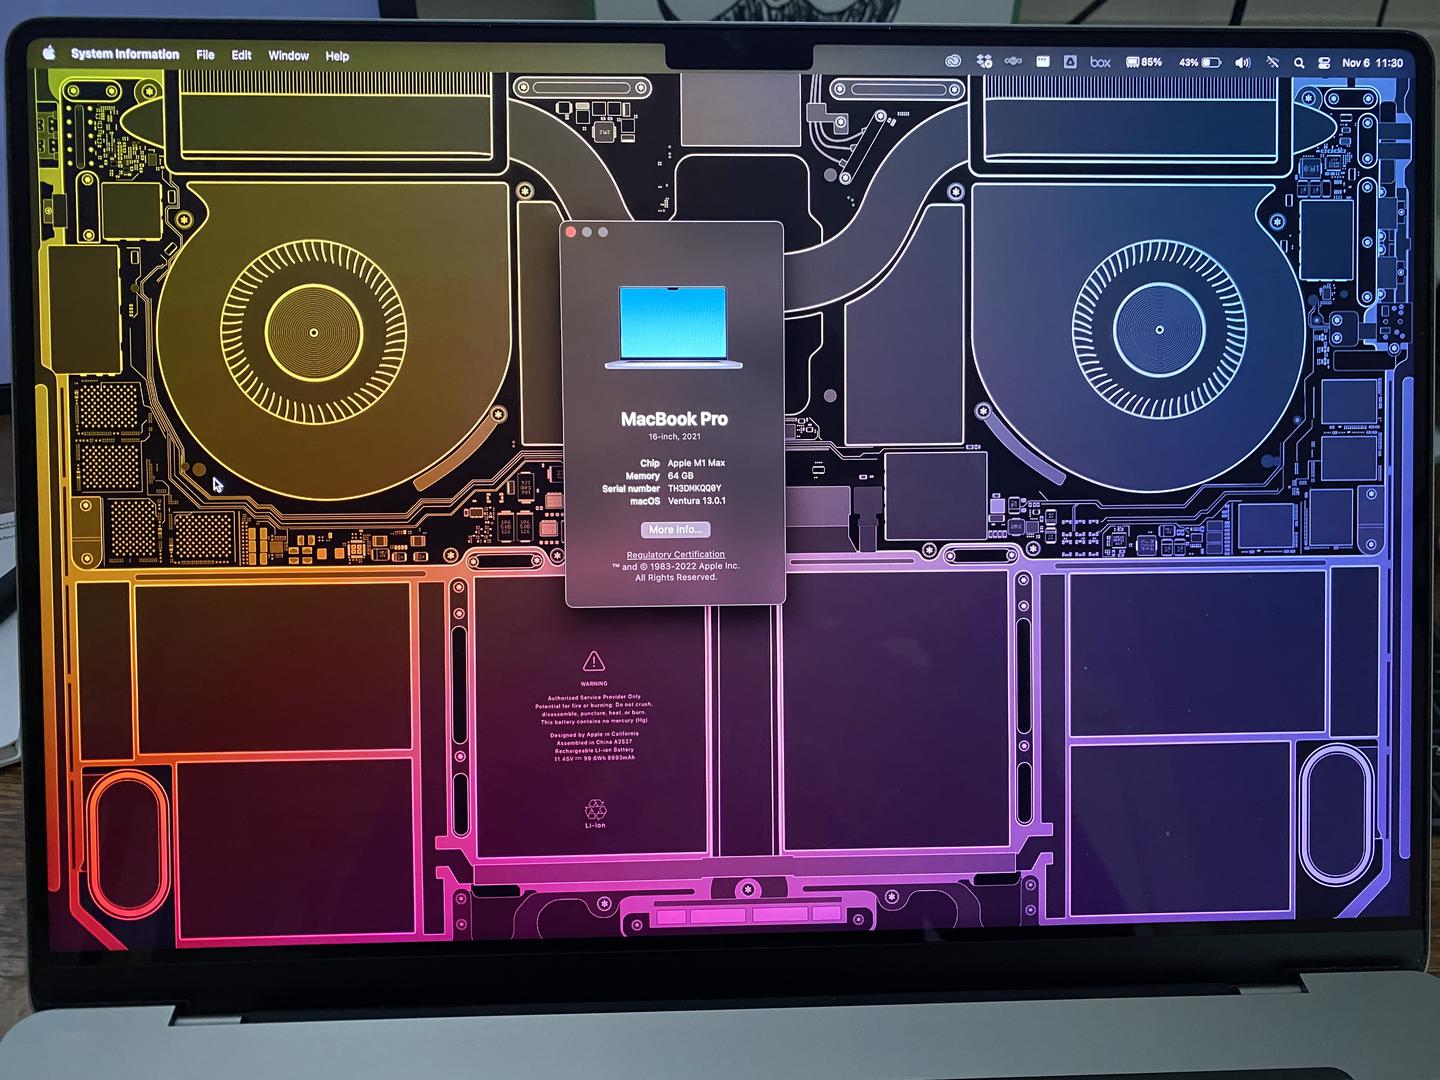
Task: Click the calendar-style menu bar icon
Action: click(x=1042, y=61)
